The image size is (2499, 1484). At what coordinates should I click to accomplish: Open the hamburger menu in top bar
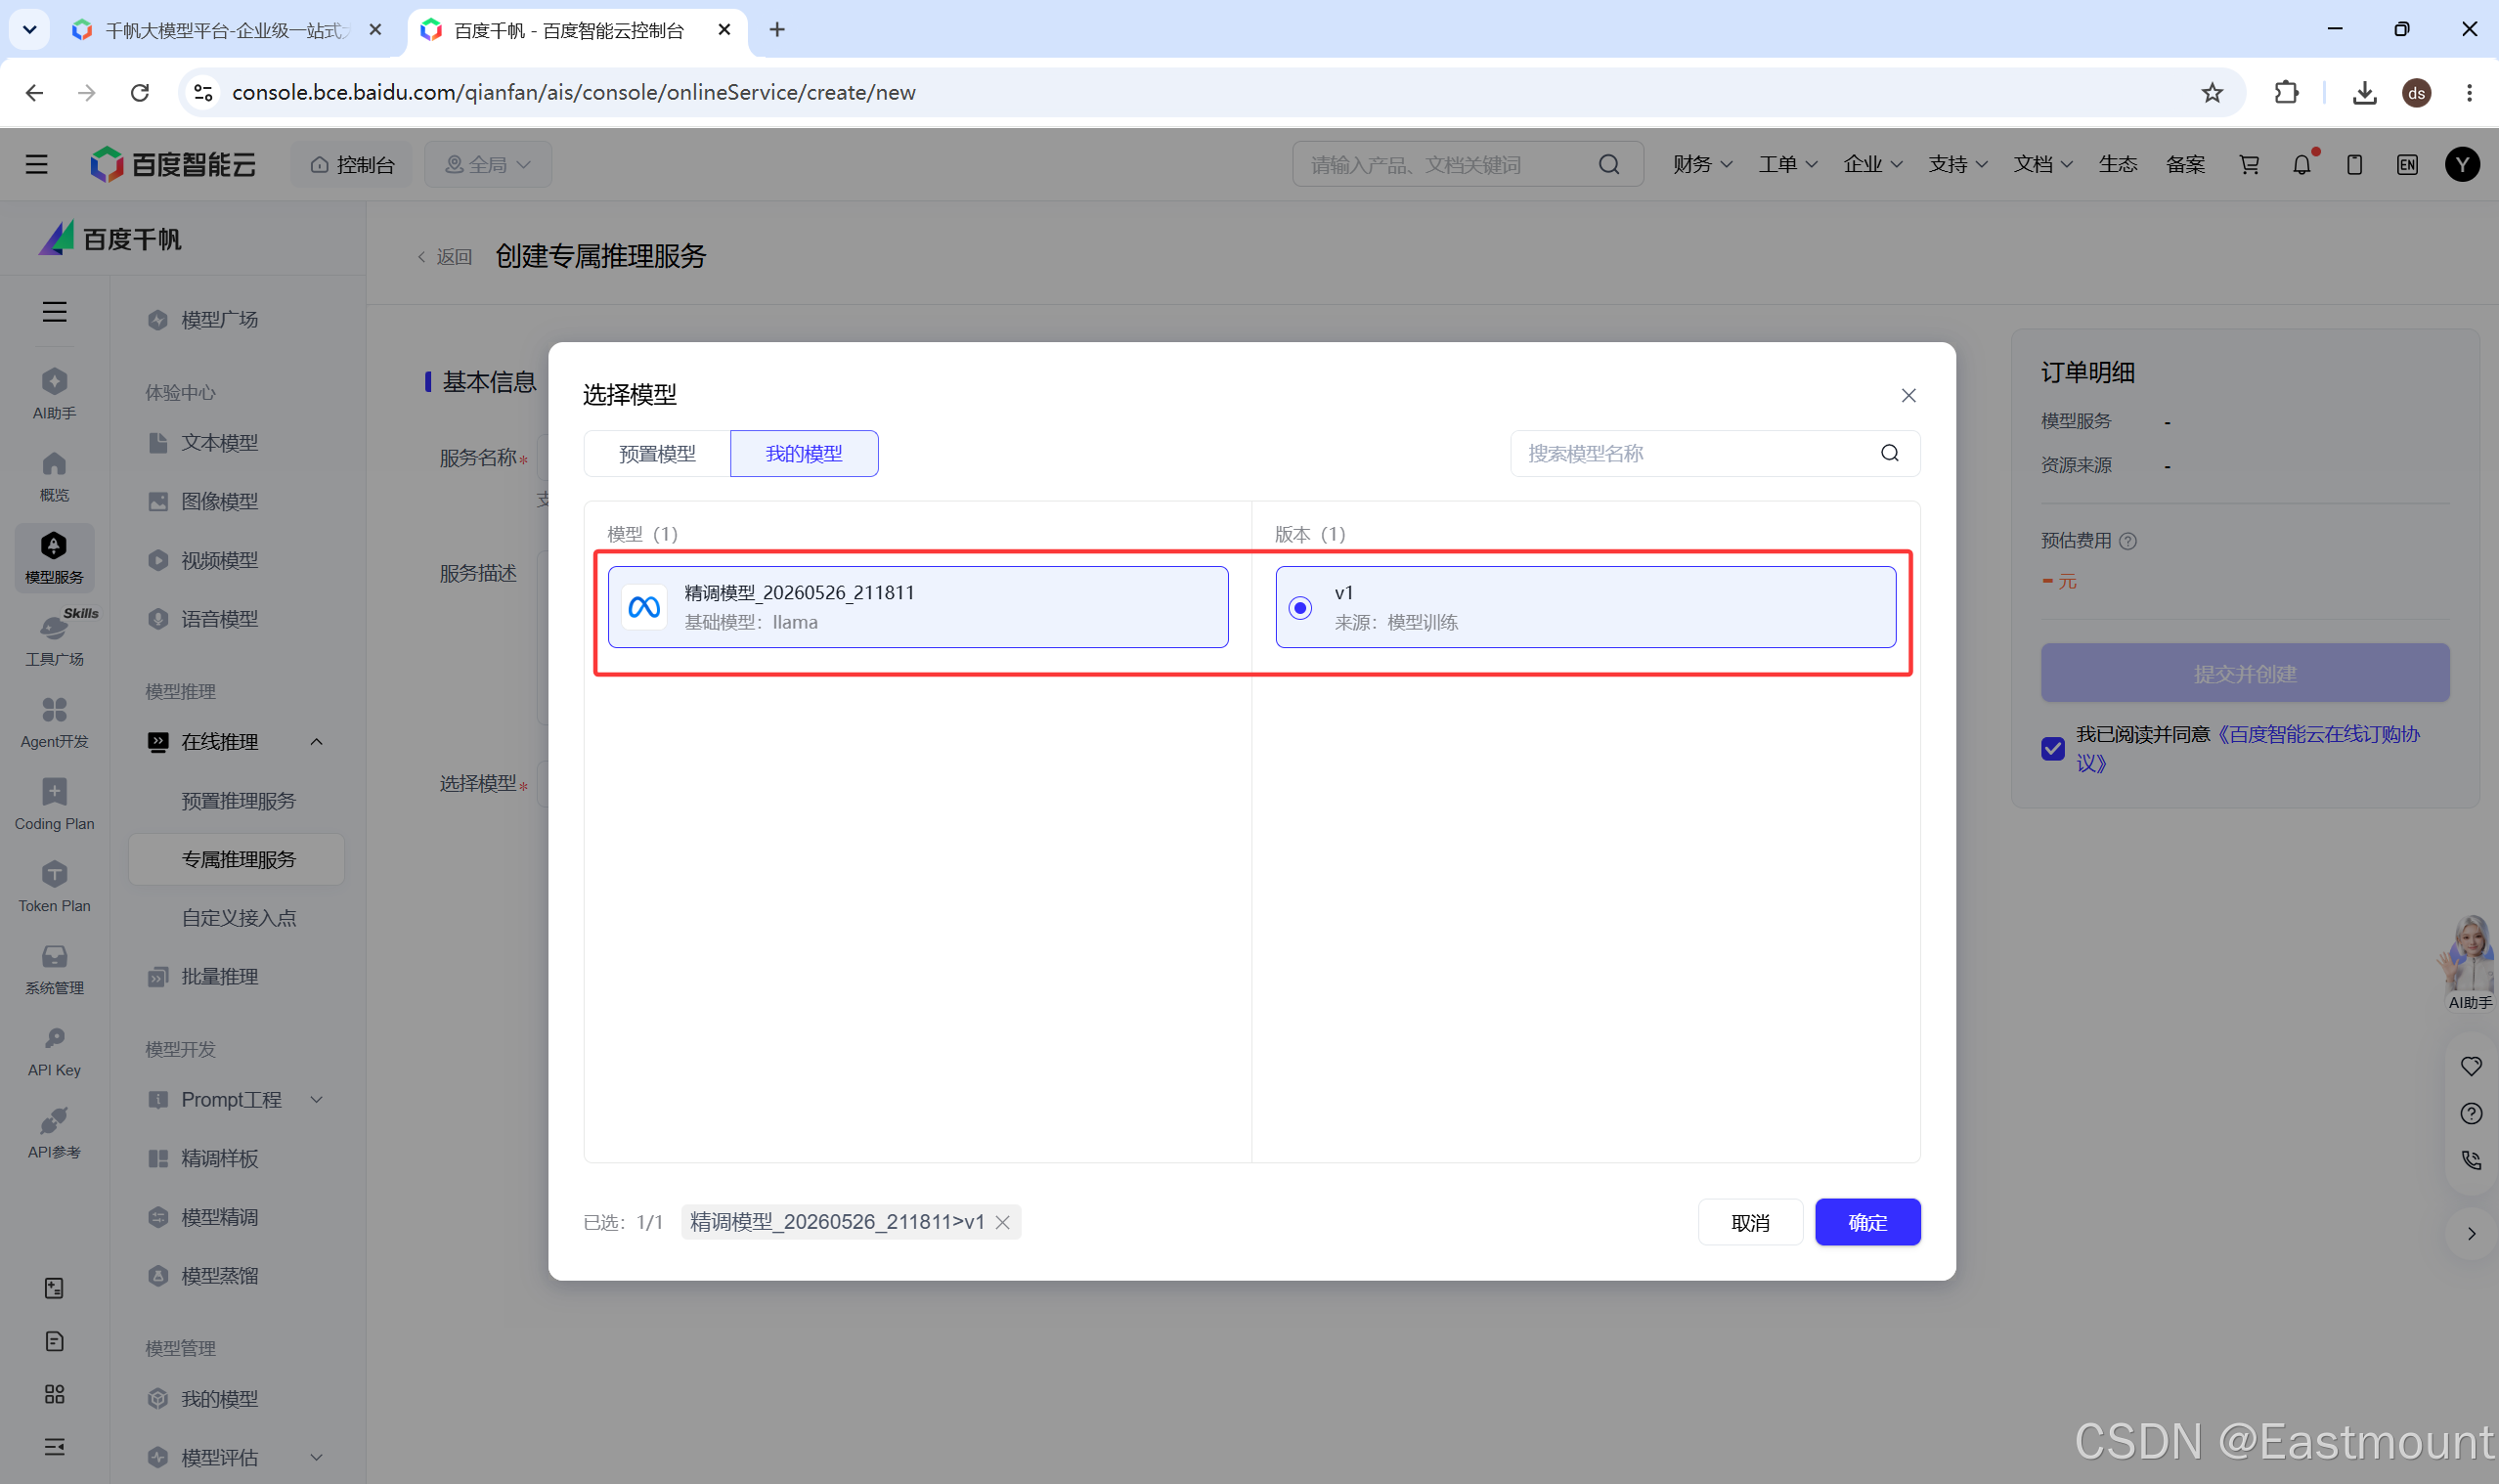36,164
